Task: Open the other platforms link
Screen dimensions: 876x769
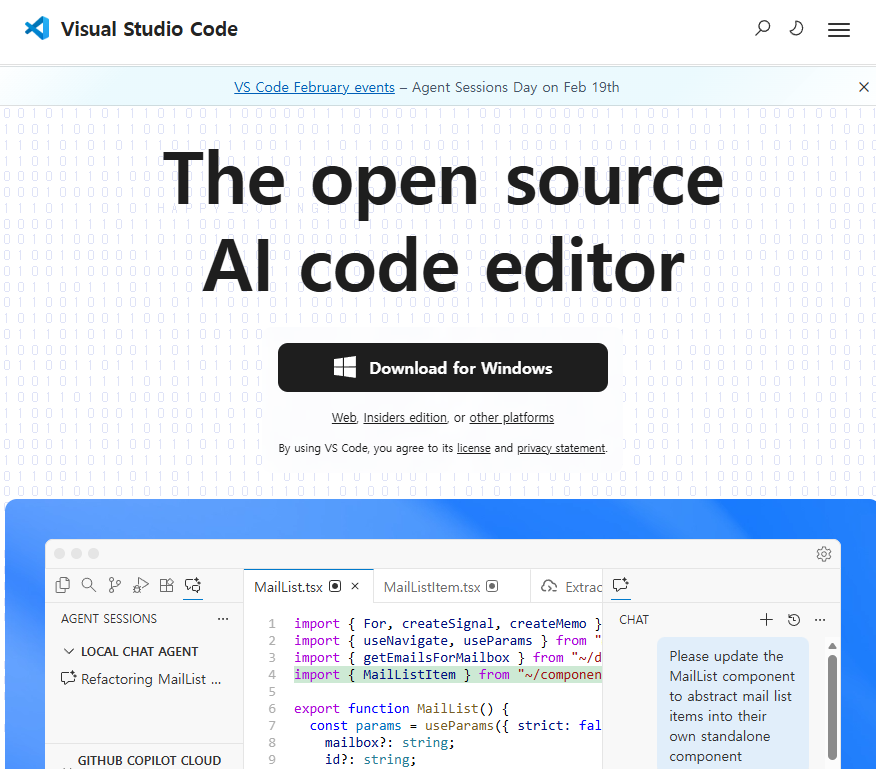Action: [x=511, y=417]
